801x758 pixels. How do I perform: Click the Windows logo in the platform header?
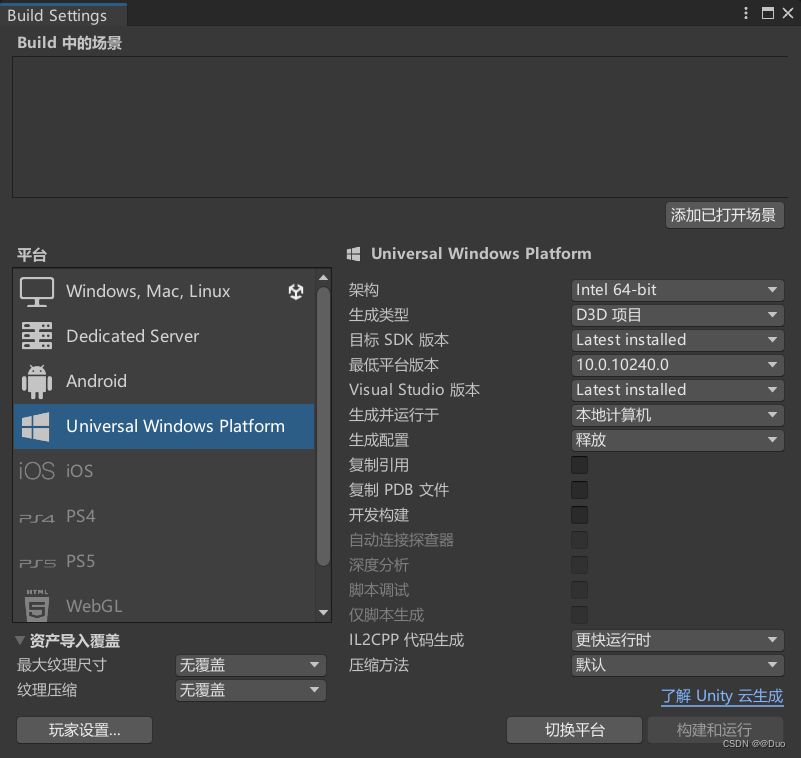354,254
